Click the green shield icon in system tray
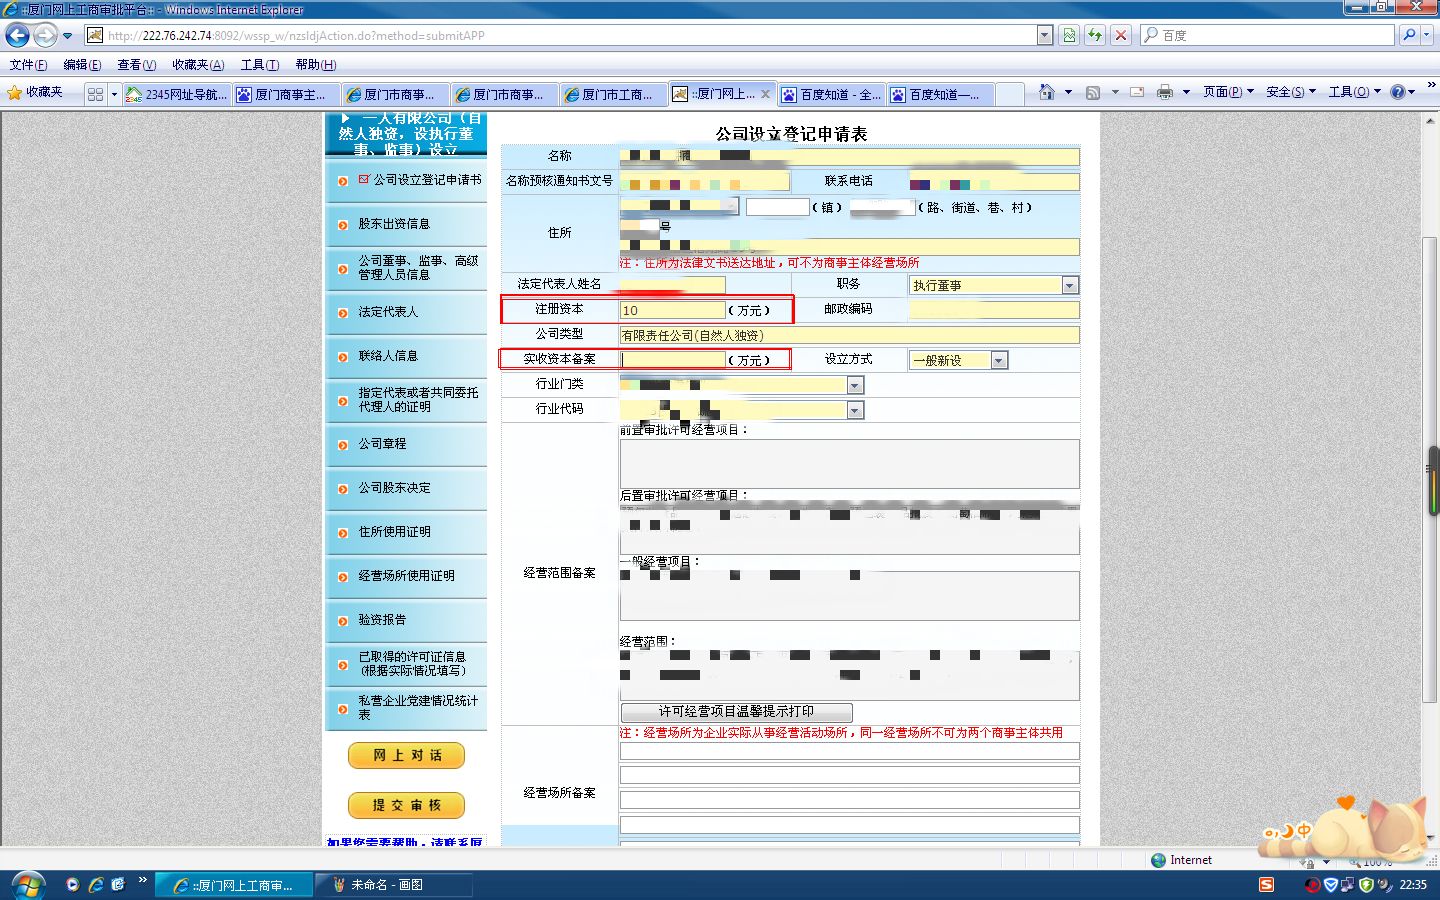This screenshot has height=900, width=1440. pyautogui.click(x=1366, y=884)
